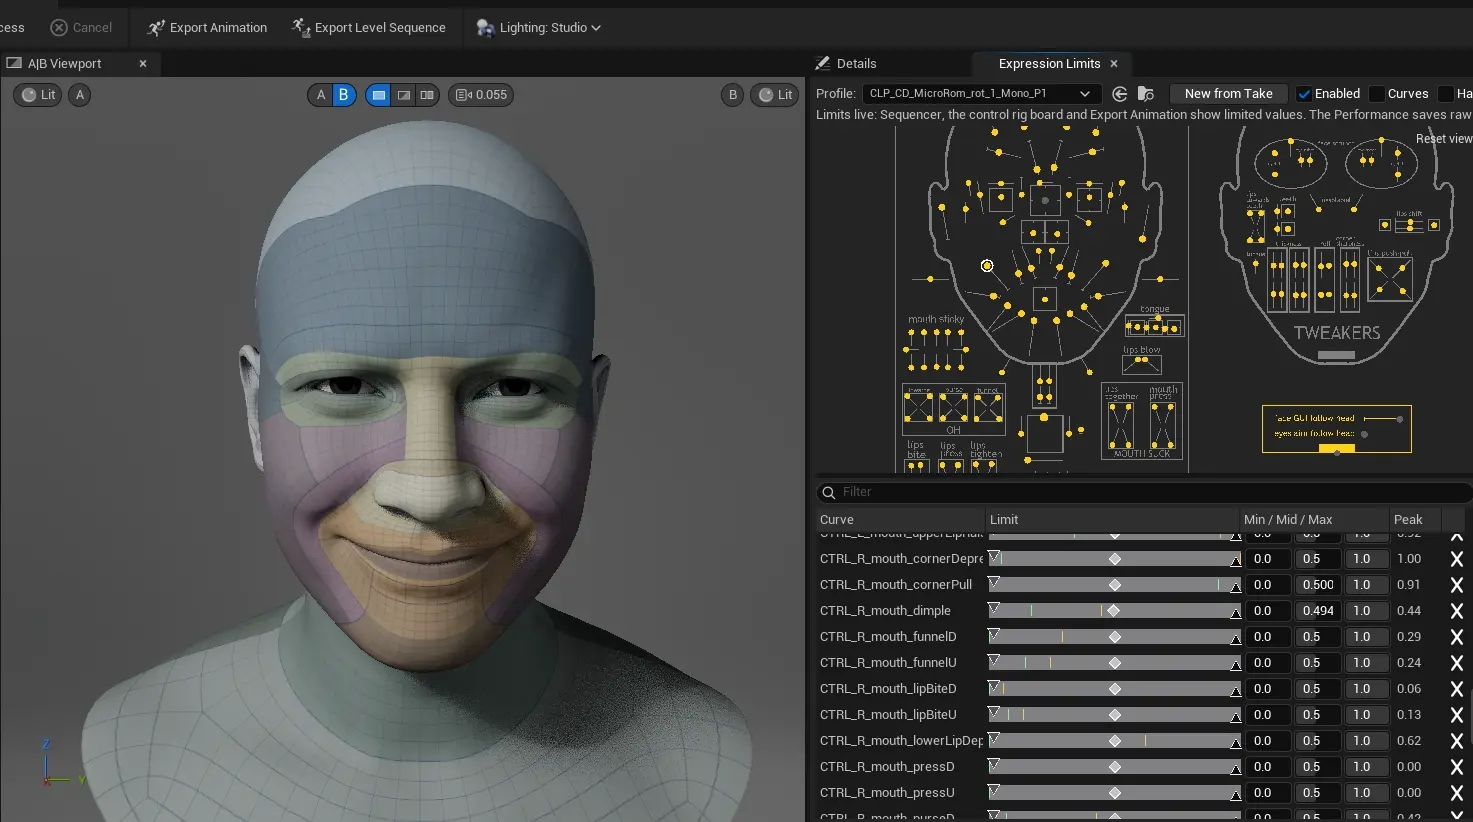Screen dimensions: 1473x822
Task: Click the Mid value field for CTRL_R_mouth_dimple
Action: pyautogui.click(x=1318, y=611)
